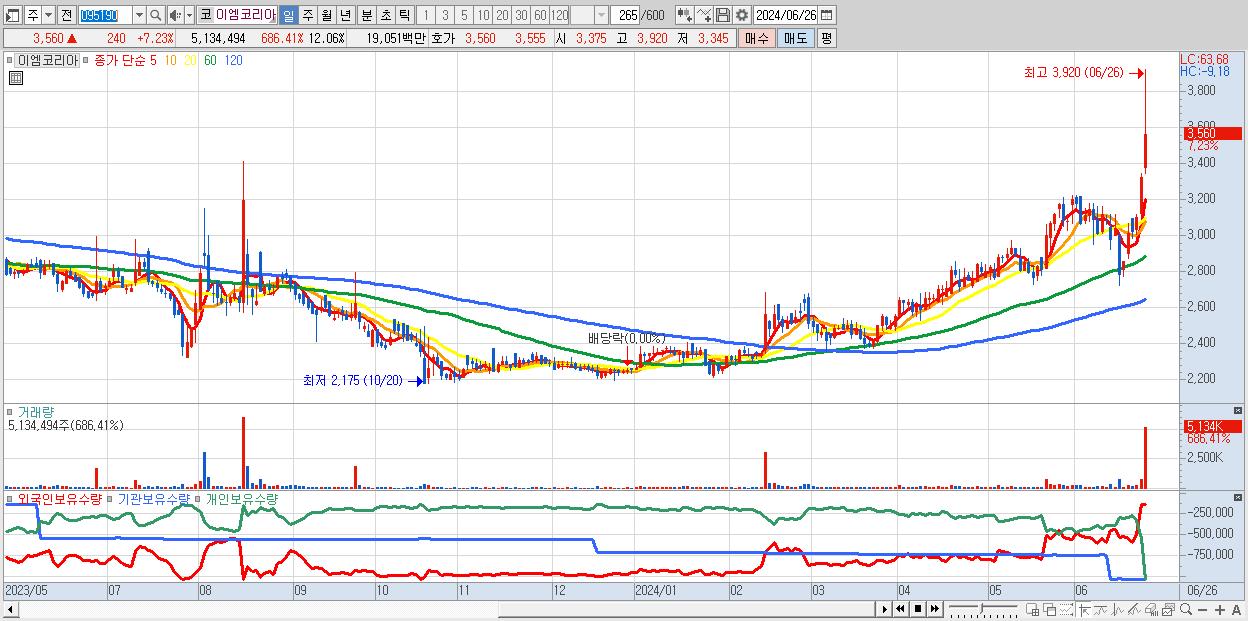
Task: Click the stock code input field 095190
Action: [105, 15]
